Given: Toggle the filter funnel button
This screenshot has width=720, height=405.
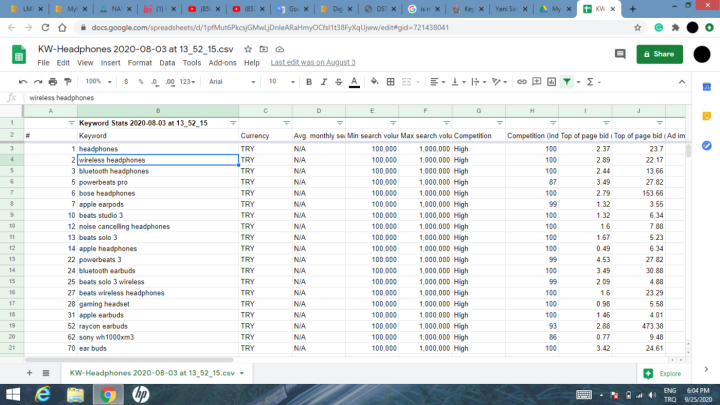Looking at the screenshot, I should pos(567,82).
